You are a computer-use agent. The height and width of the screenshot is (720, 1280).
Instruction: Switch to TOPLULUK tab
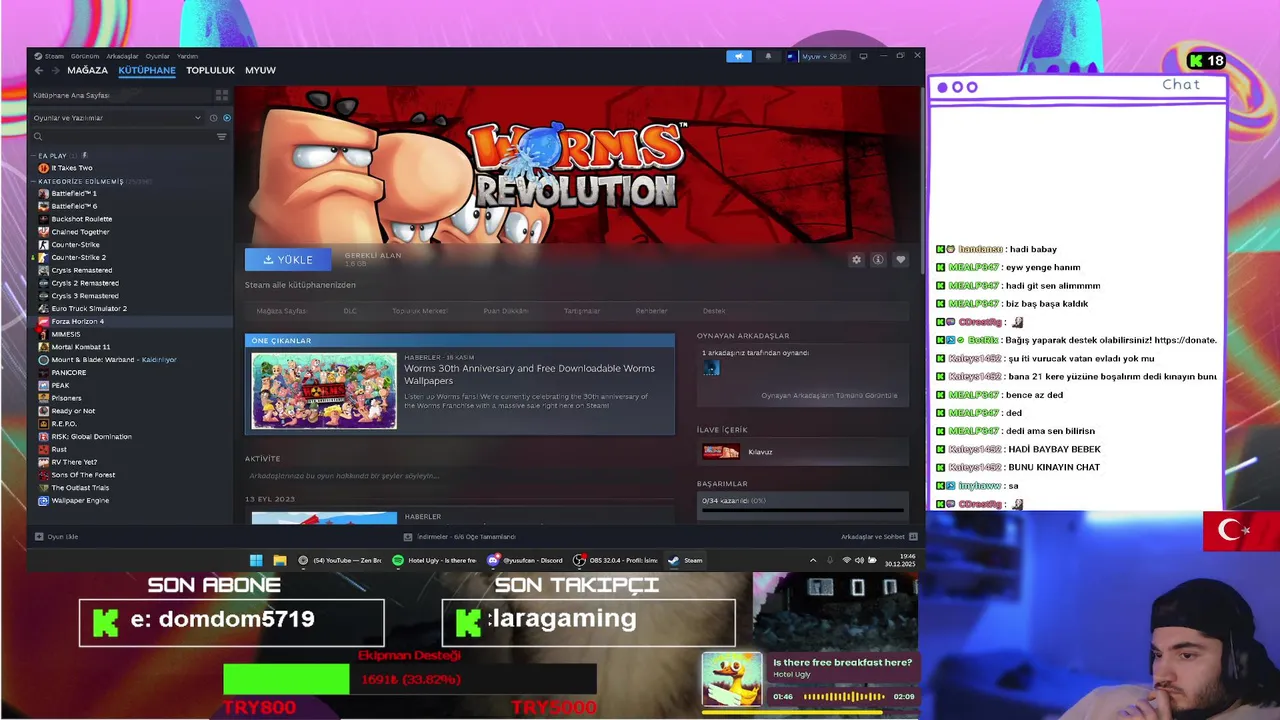coord(210,70)
